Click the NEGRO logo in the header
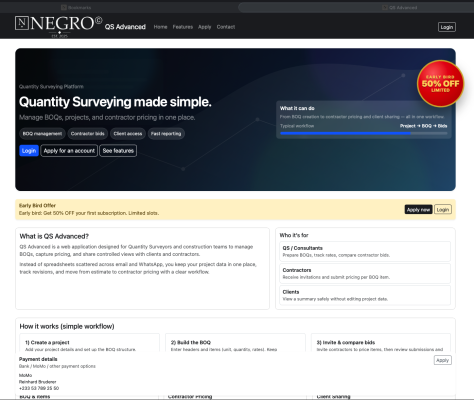Screen dimensions: 474x400 (x=59, y=26)
